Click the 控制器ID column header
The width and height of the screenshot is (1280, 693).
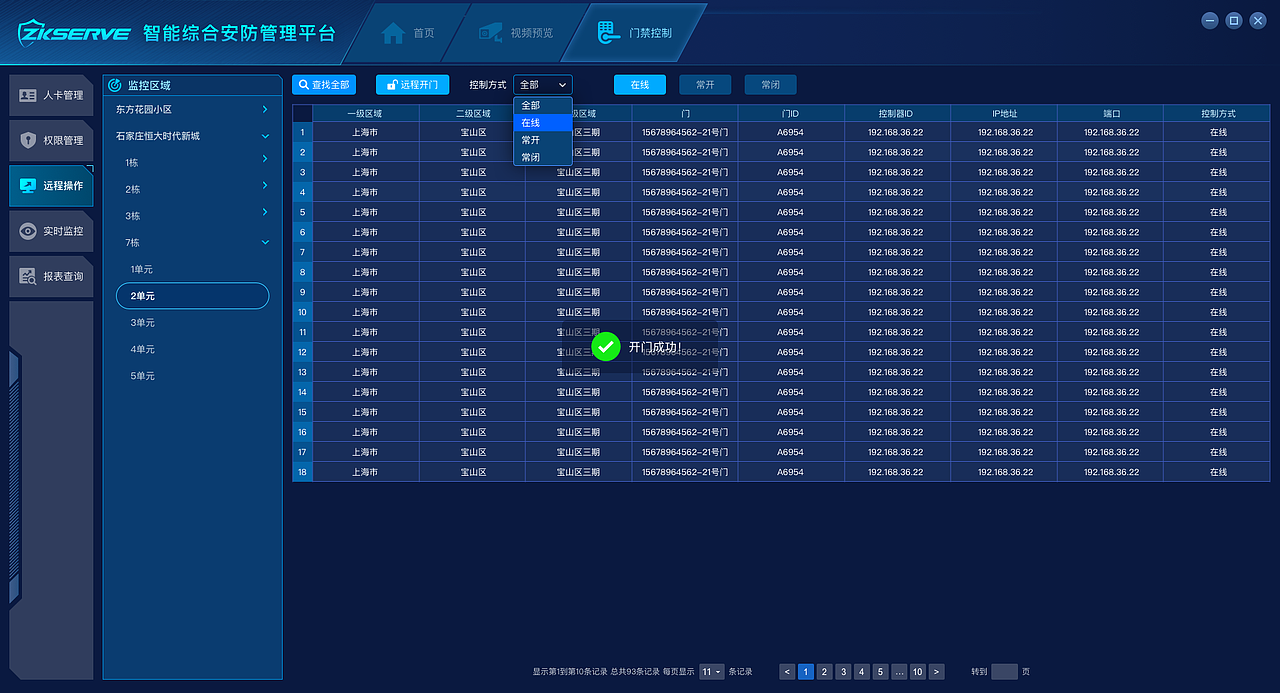[x=896, y=114]
